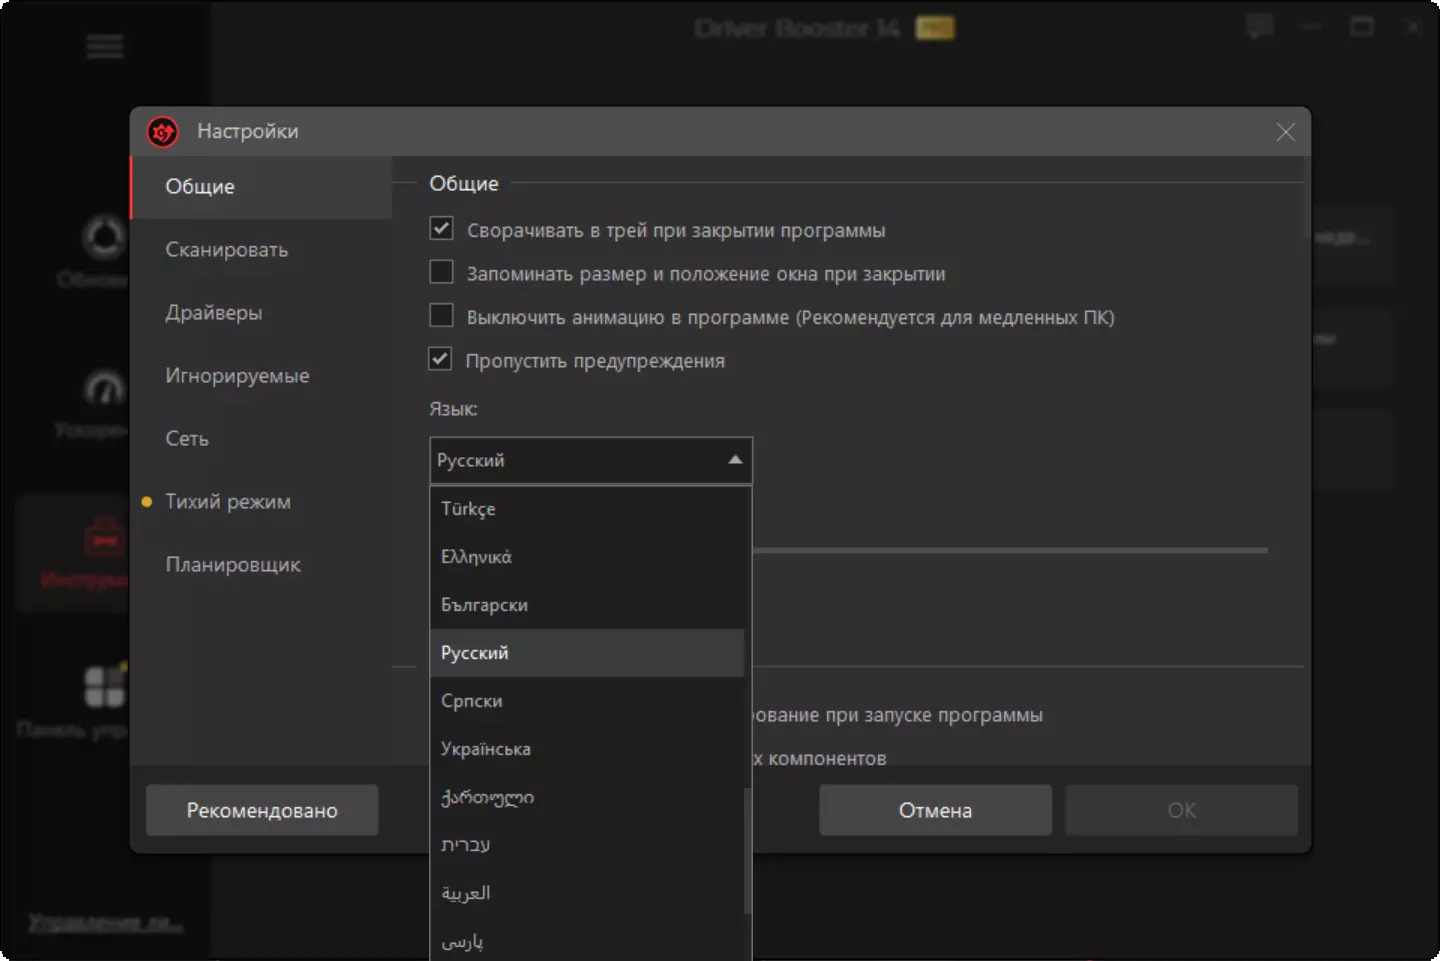Viewport: 1440px width, 961px height.
Task: Collapse the Русский language dropdown arrow
Action: pyautogui.click(x=735, y=460)
